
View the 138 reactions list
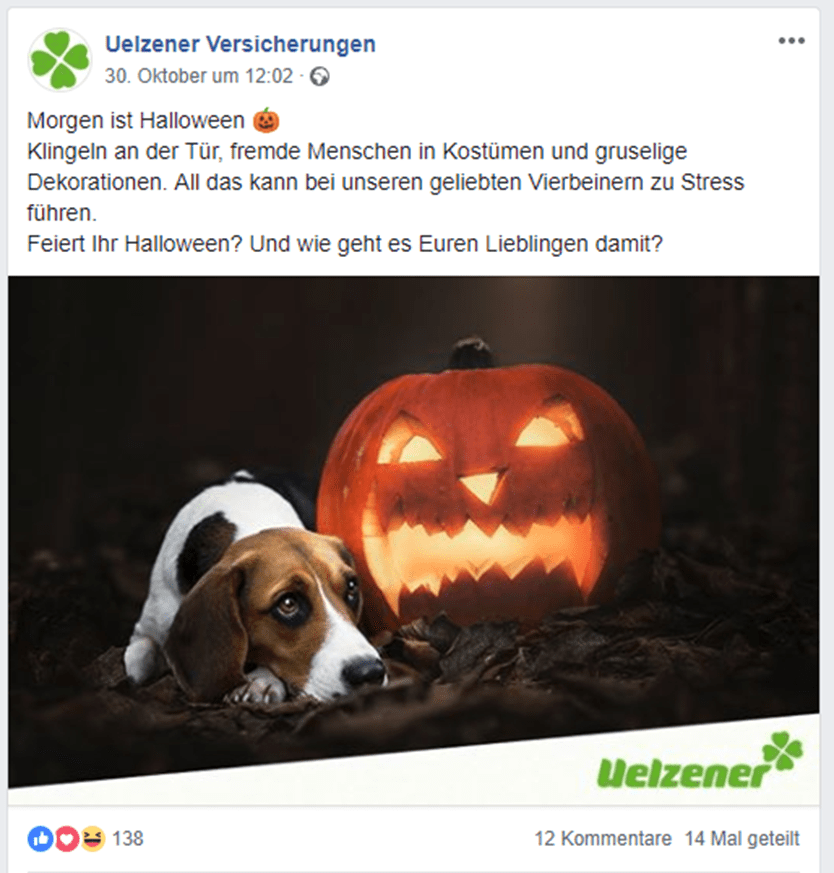128,838
